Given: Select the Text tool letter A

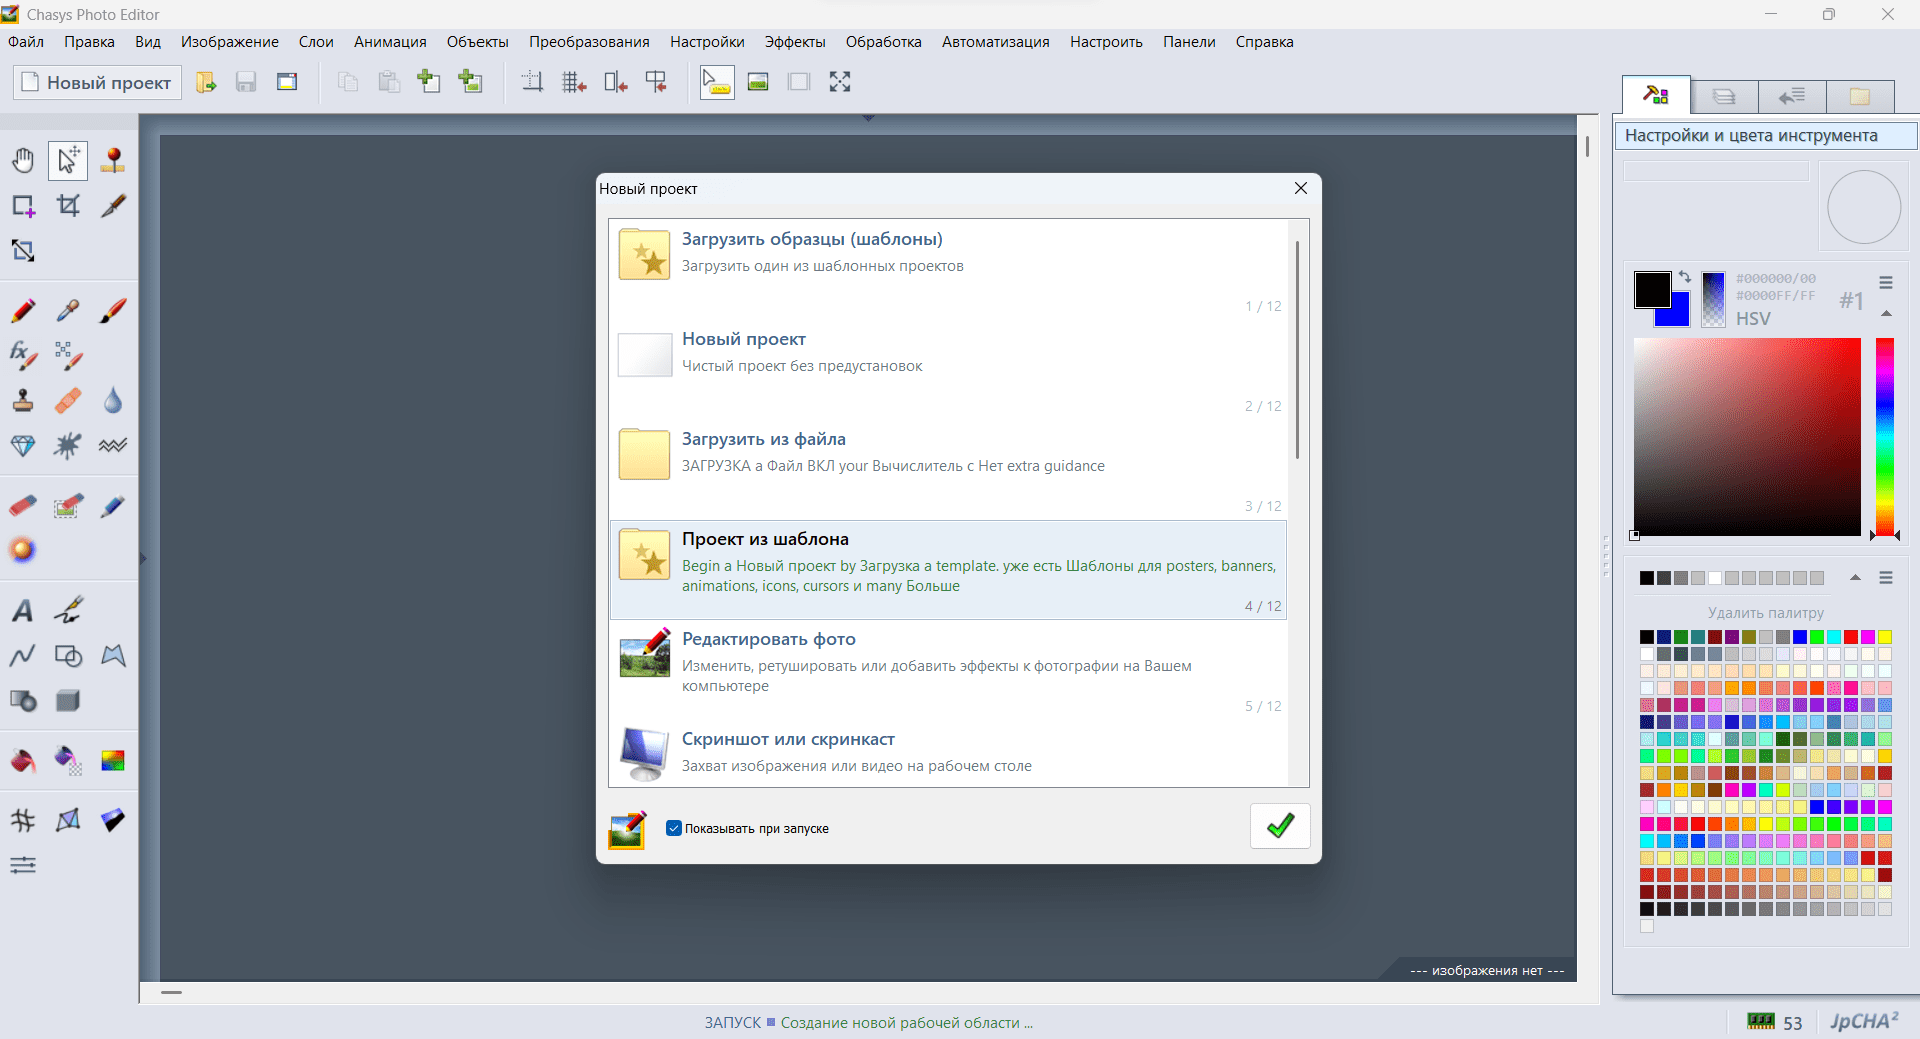Looking at the screenshot, I should (x=23, y=611).
